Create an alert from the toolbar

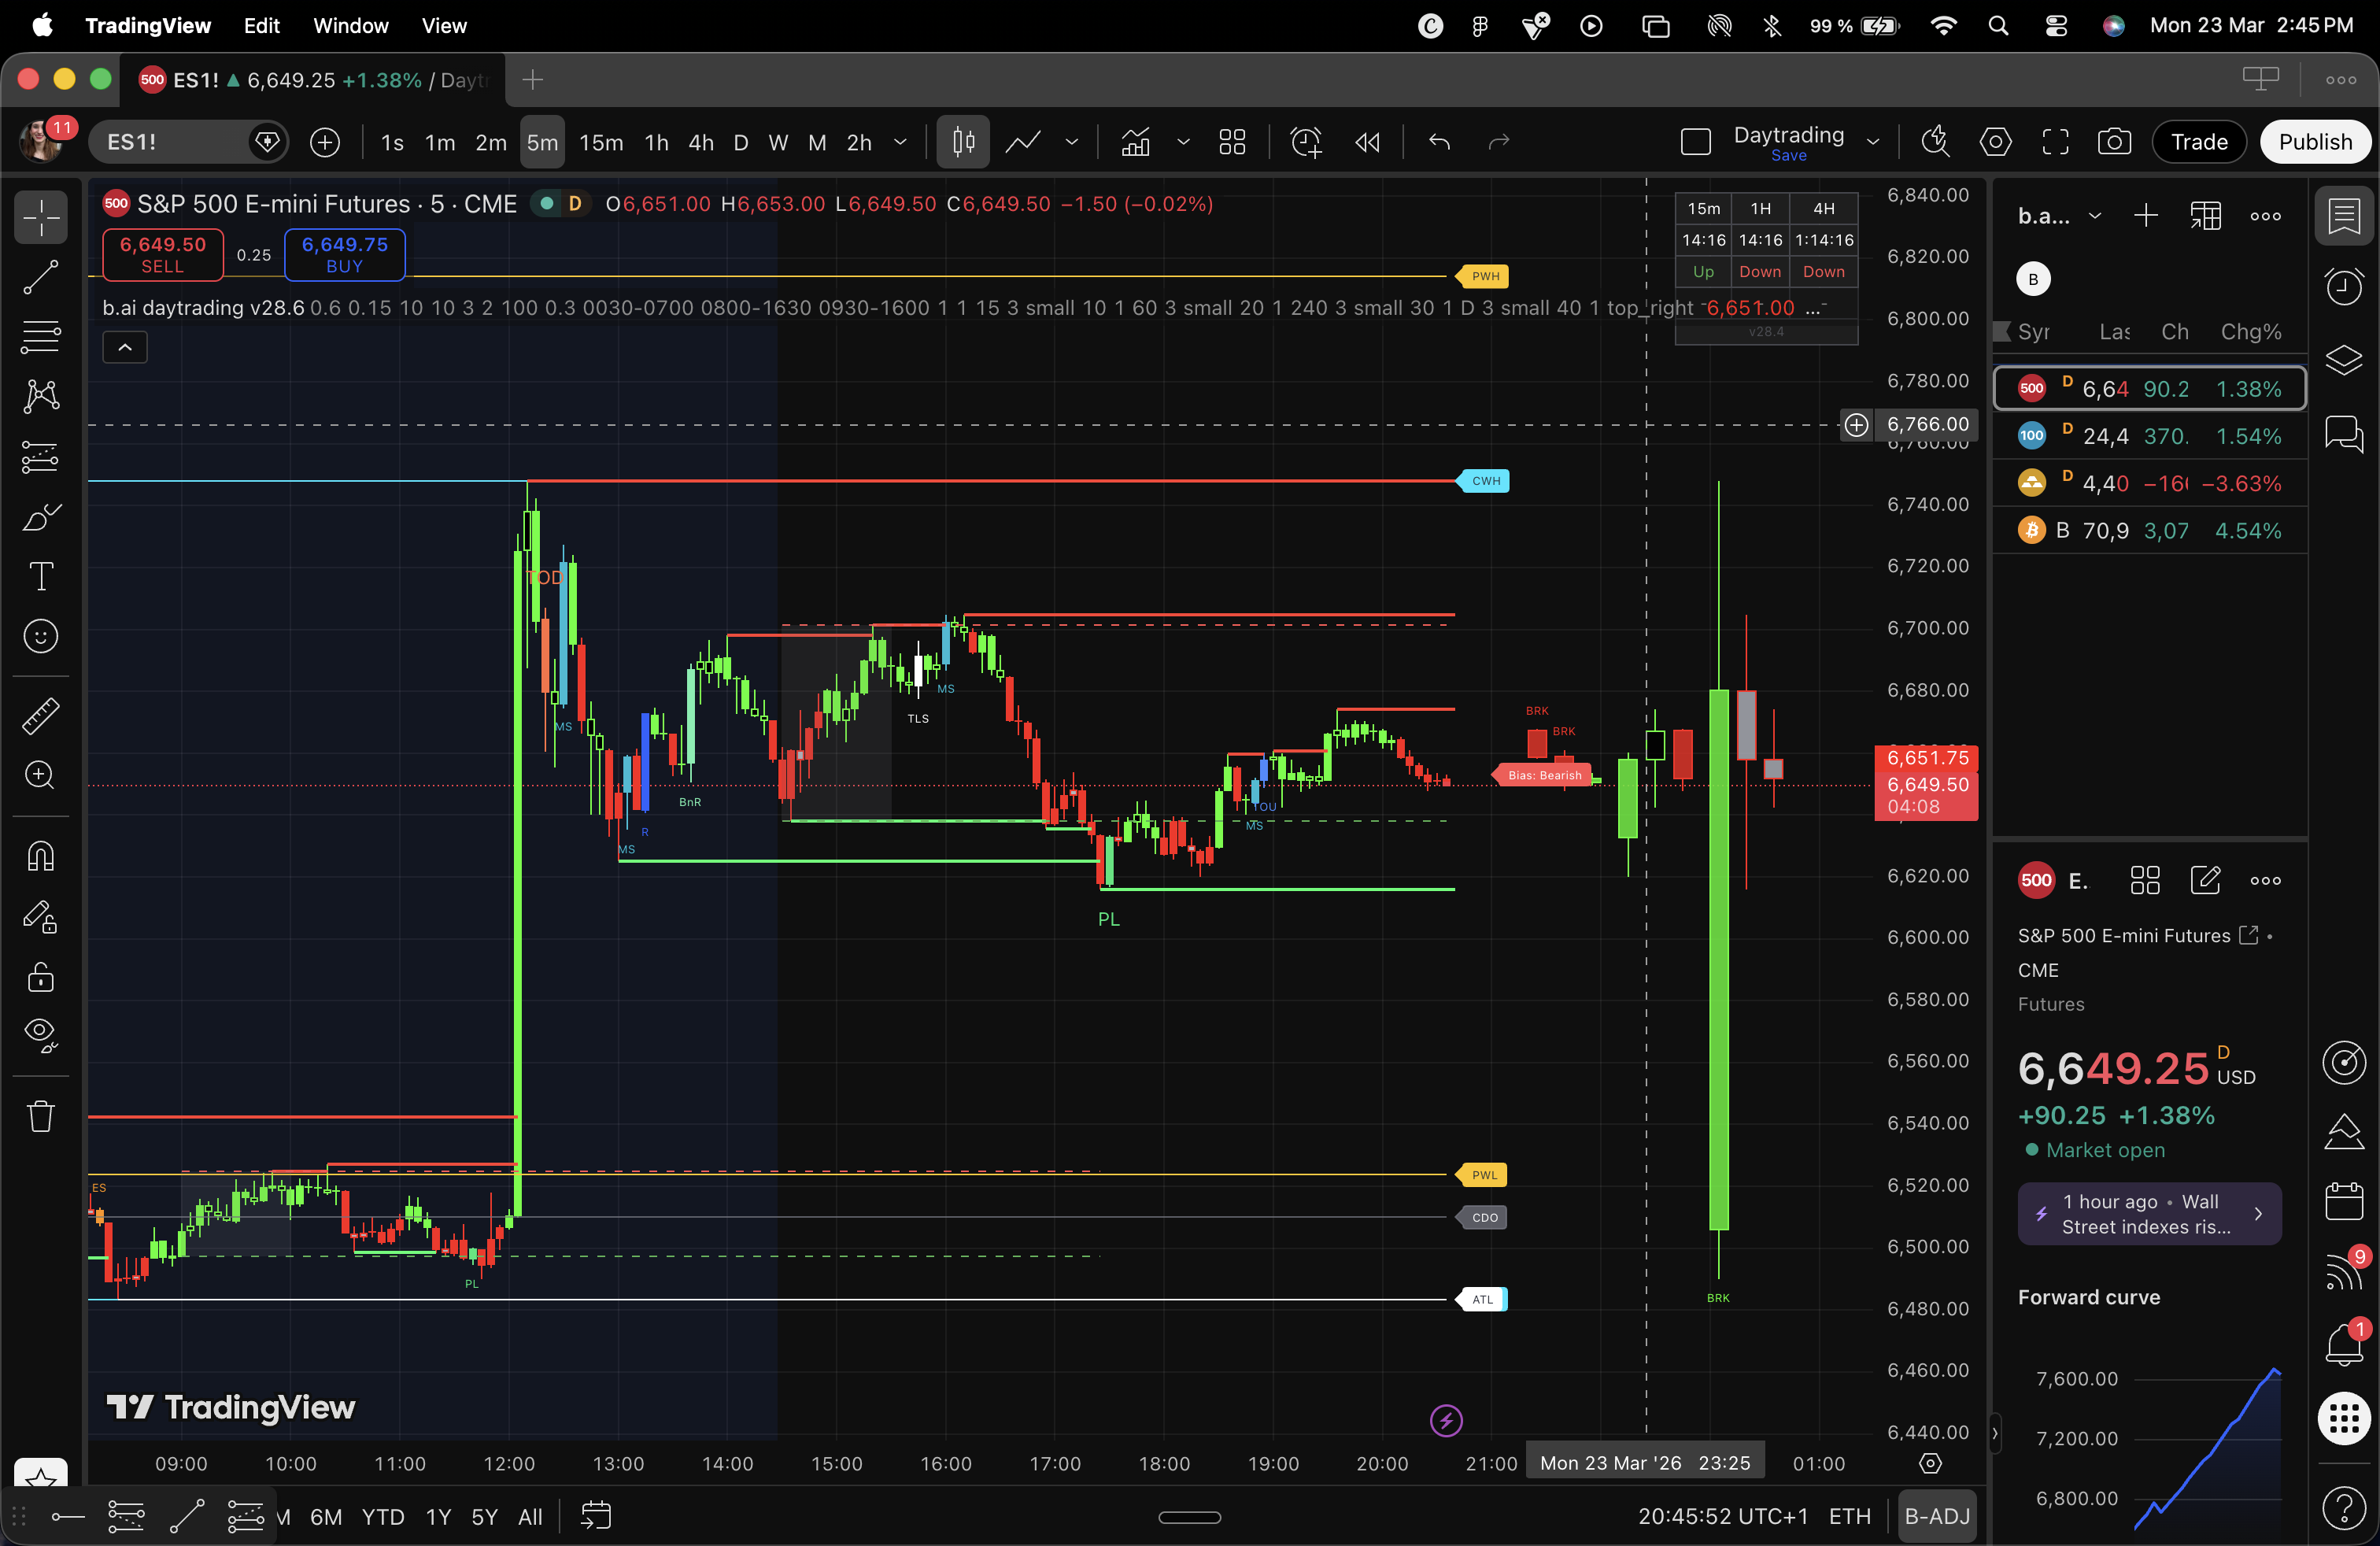[x=1306, y=142]
